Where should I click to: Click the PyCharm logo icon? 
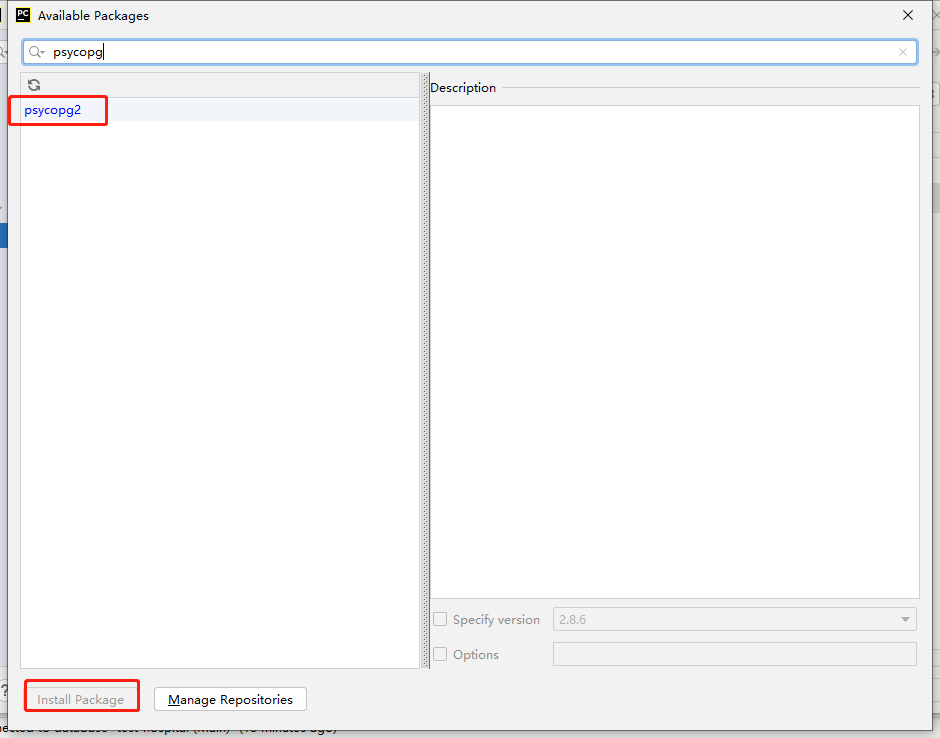coord(23,15)
